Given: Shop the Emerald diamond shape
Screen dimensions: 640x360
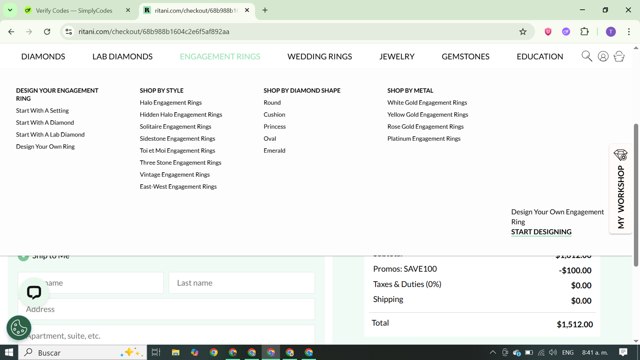Looking at the screenshot, I should coord(274,151).
